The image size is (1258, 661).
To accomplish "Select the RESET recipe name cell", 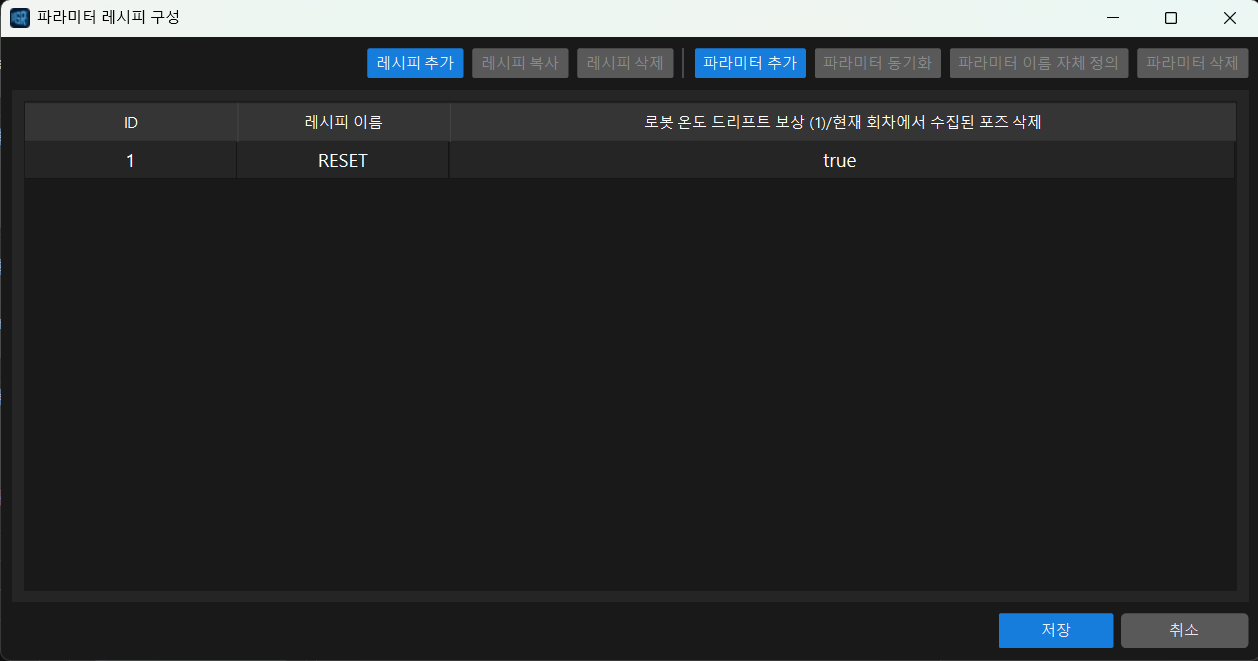I will pos(343,160).
